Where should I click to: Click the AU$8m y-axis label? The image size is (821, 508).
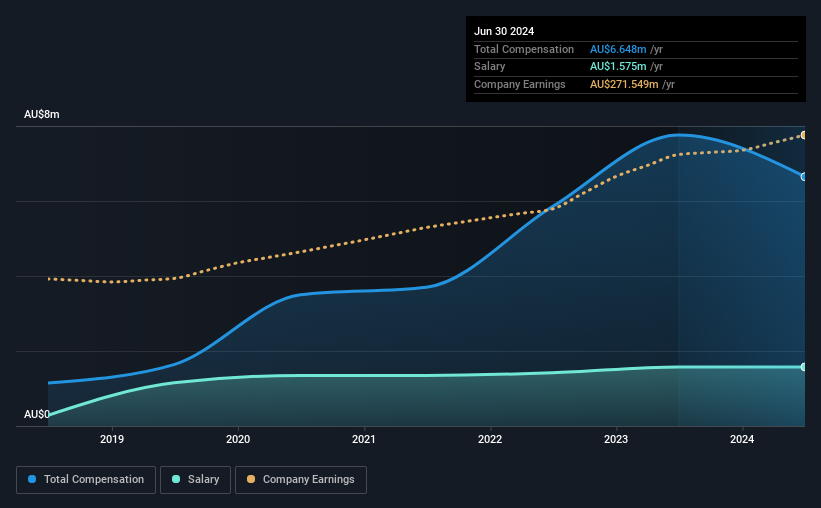(42, 115)
